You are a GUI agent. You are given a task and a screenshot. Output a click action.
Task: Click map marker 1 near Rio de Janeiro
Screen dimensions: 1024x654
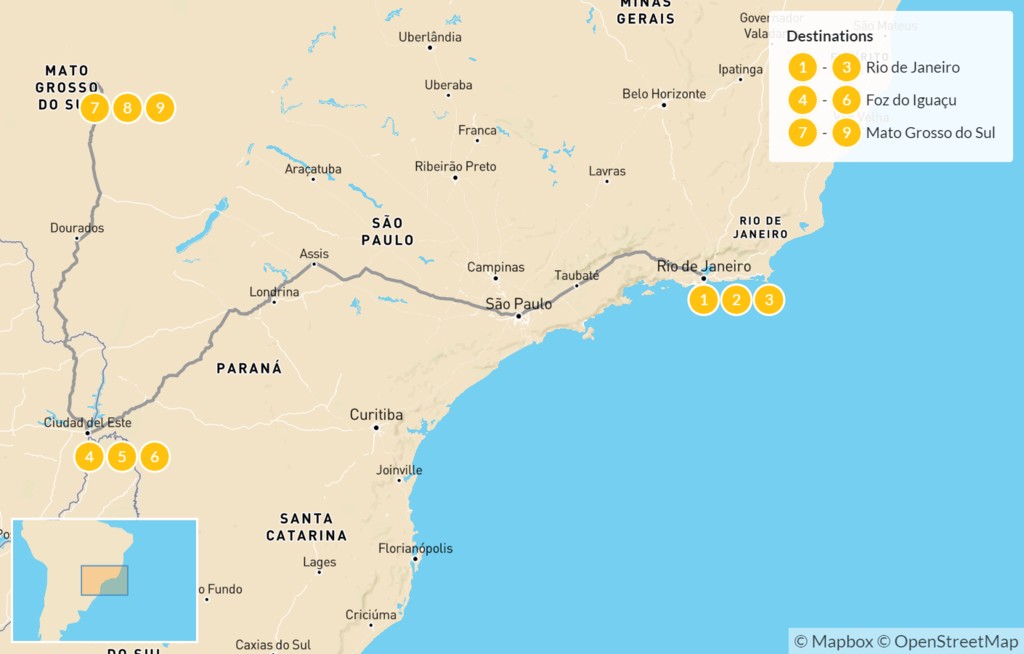click(x=703, y=300)
